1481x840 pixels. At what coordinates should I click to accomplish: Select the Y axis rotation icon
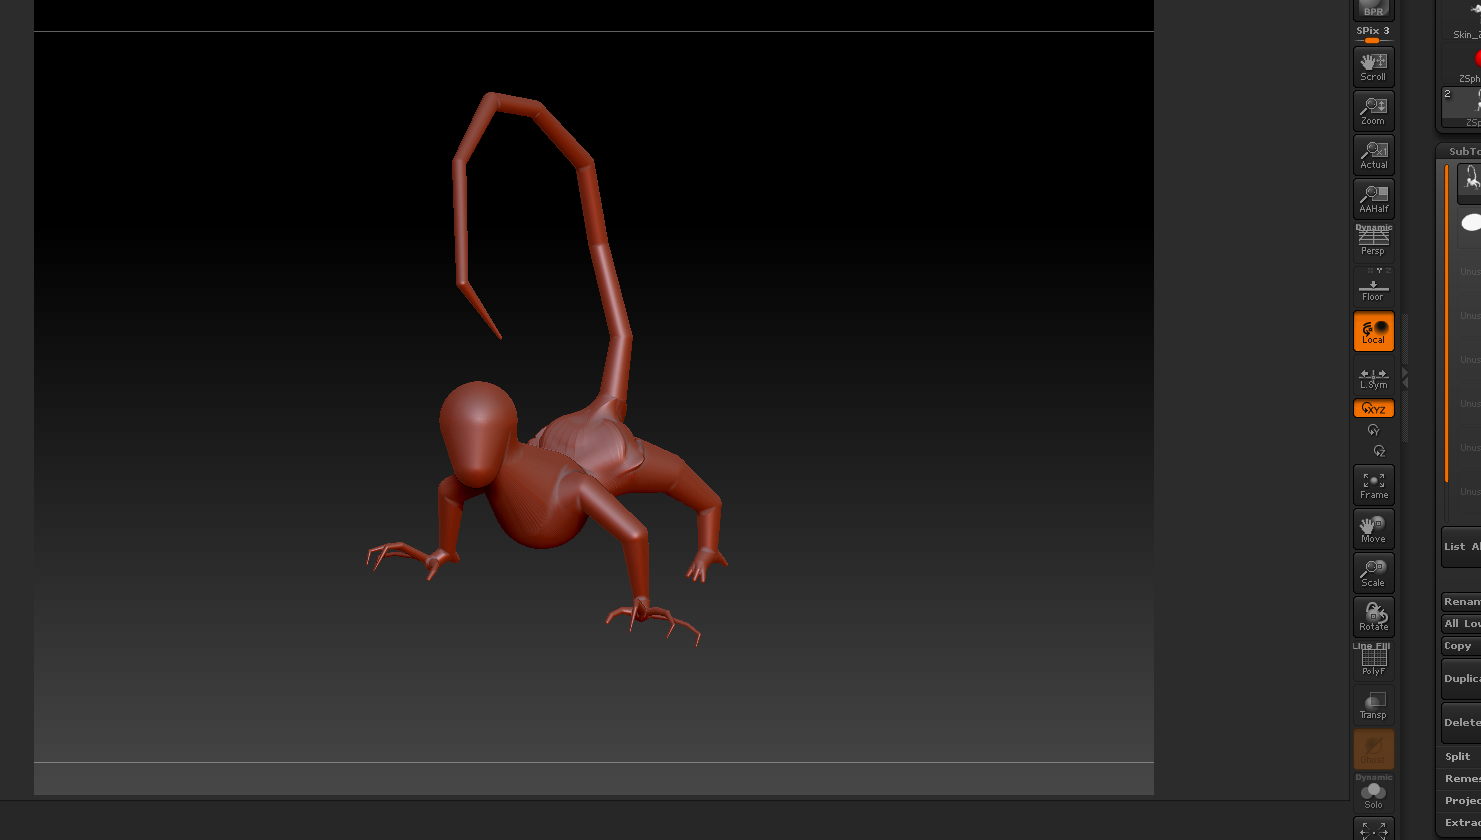point(1373,430)
